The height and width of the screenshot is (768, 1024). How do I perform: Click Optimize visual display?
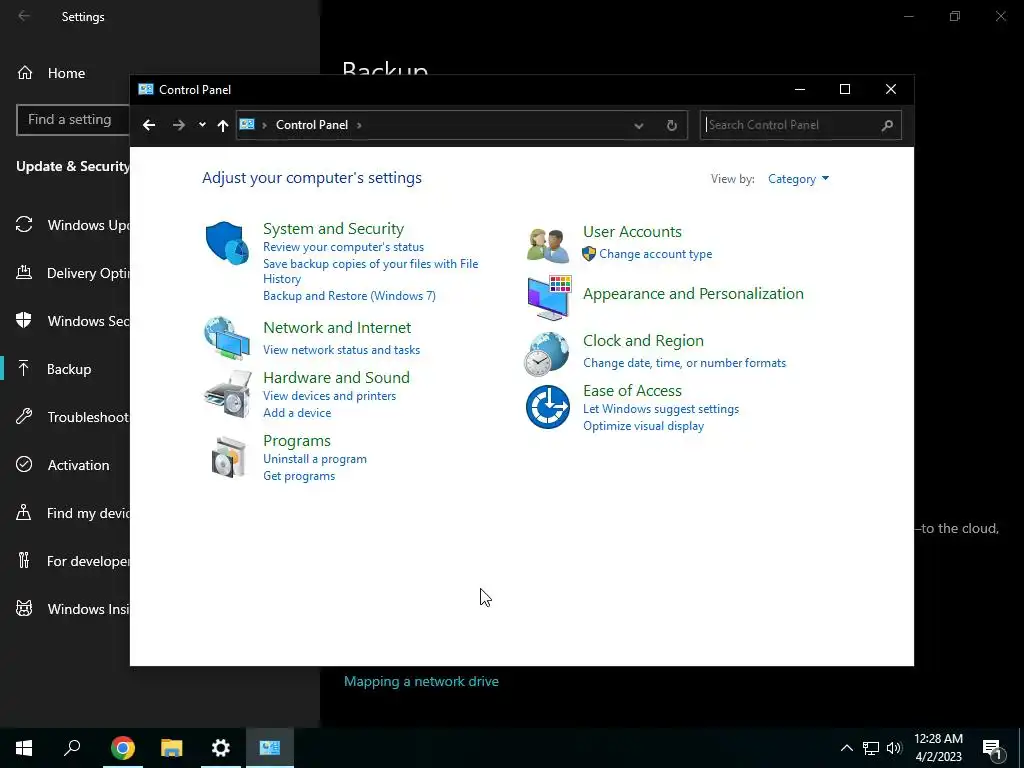click(x=643, y=426)
